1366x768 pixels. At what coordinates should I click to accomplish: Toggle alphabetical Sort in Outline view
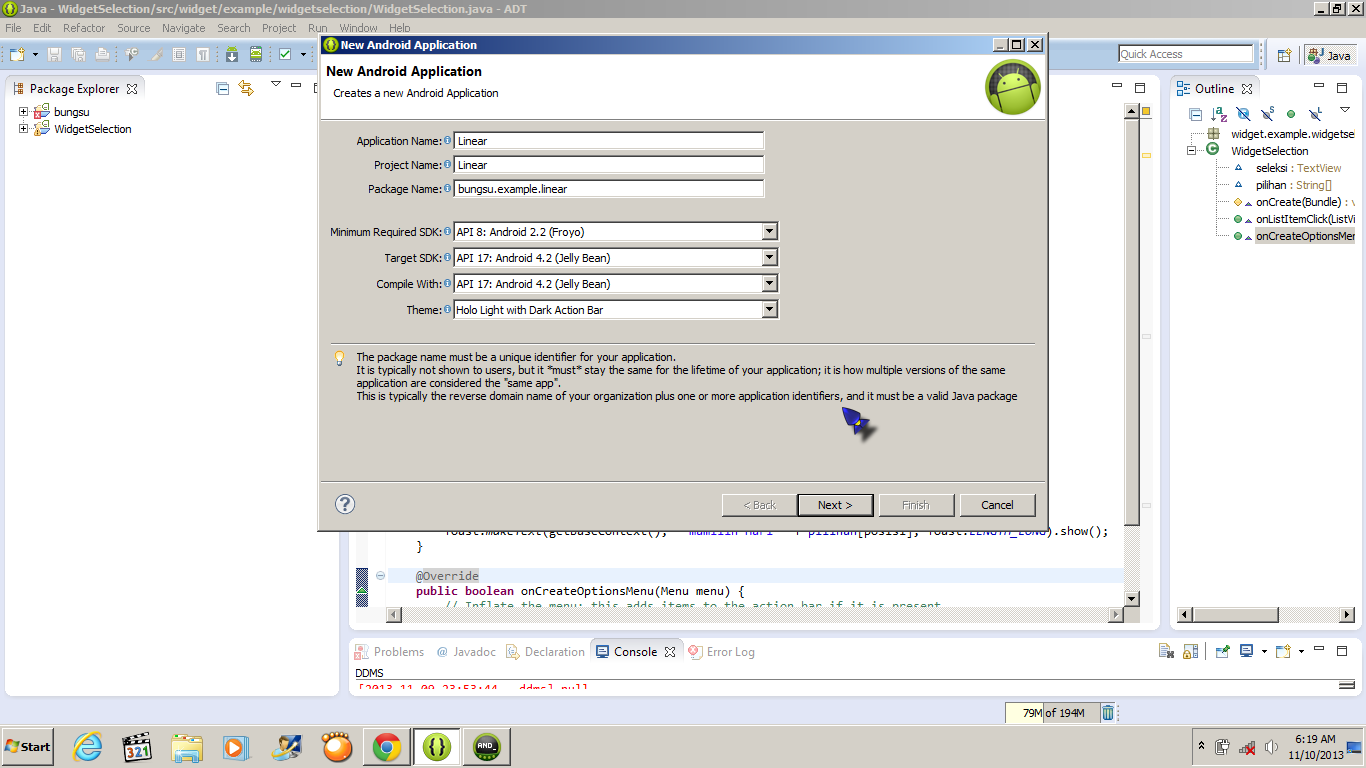click(1219, 114)
